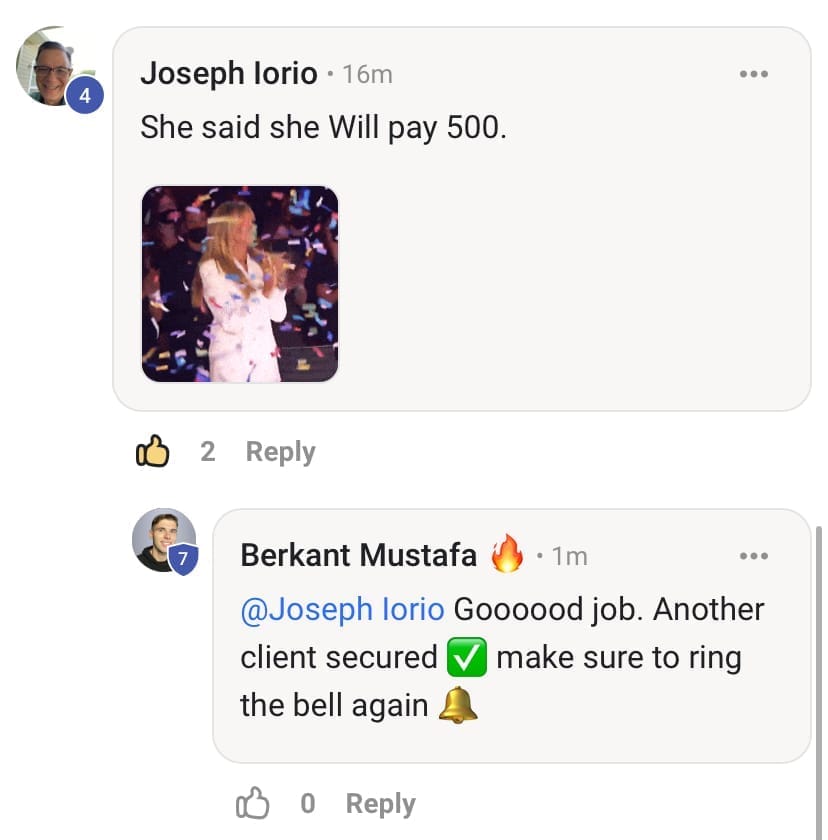Click the level 7 shield badge

pyautogui.click(x=183, y=560)
